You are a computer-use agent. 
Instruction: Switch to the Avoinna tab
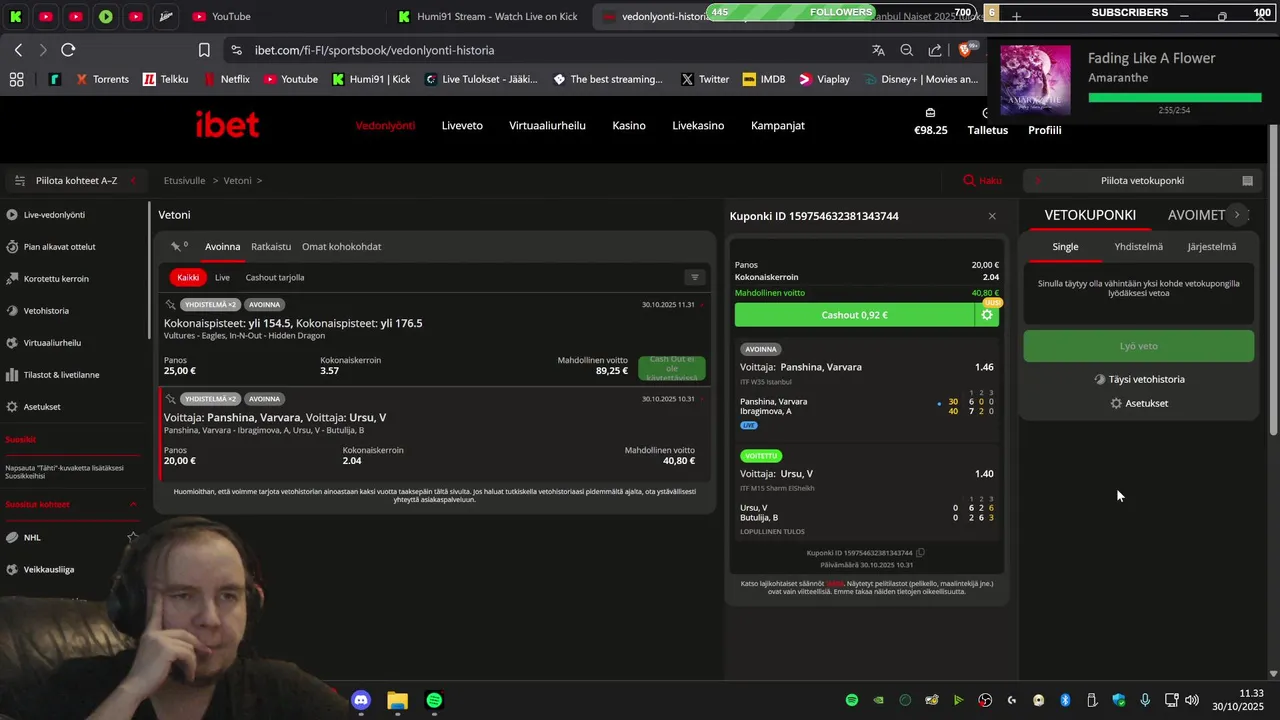click(222, 247)
